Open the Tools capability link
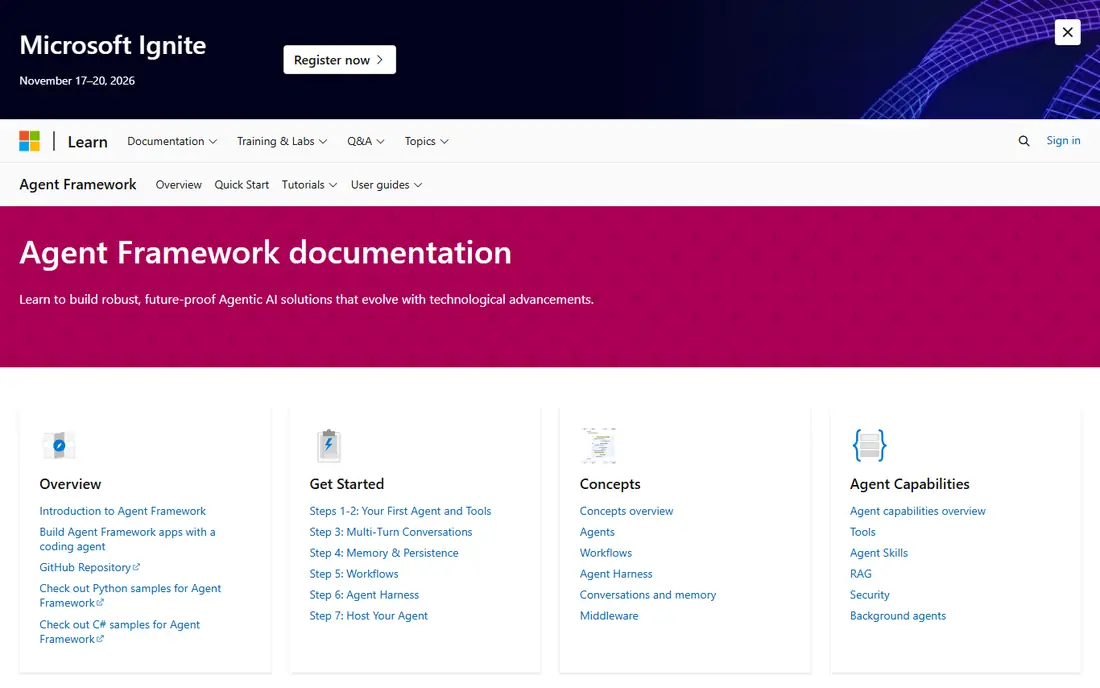Image resolution: width=1100 pixels, height=688 pixels. 862,532
